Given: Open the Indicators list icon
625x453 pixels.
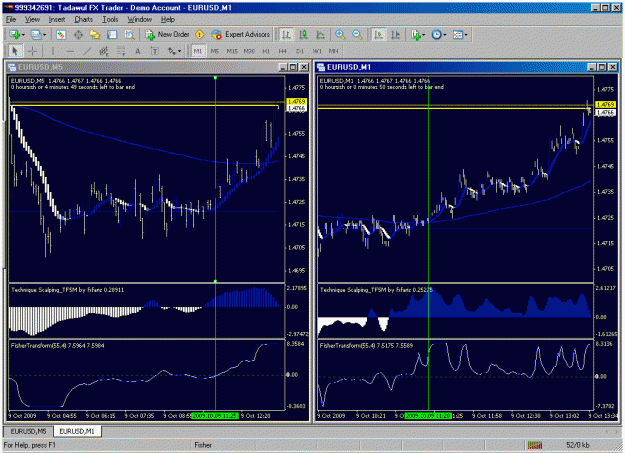Looking at the screenshot, I should click(x=416, y=35).
